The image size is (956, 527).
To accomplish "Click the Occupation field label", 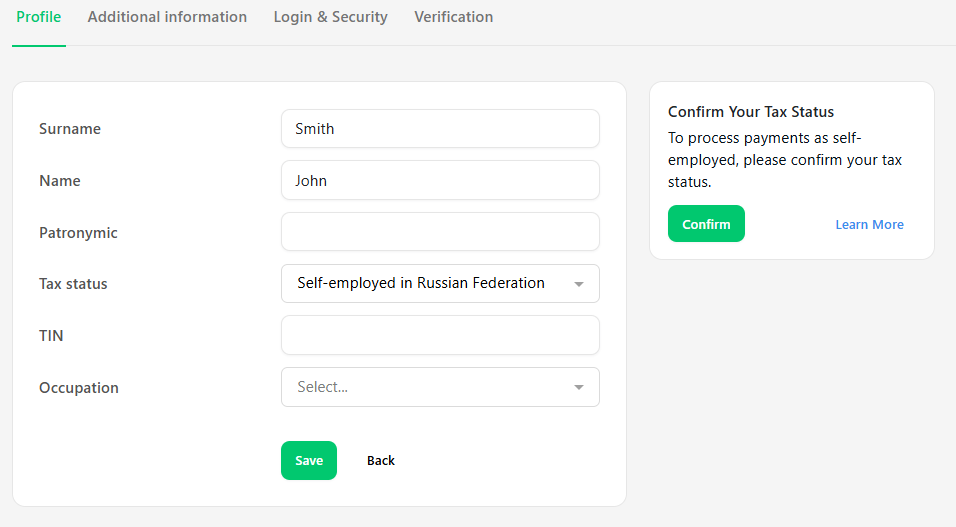I will 79,388.
